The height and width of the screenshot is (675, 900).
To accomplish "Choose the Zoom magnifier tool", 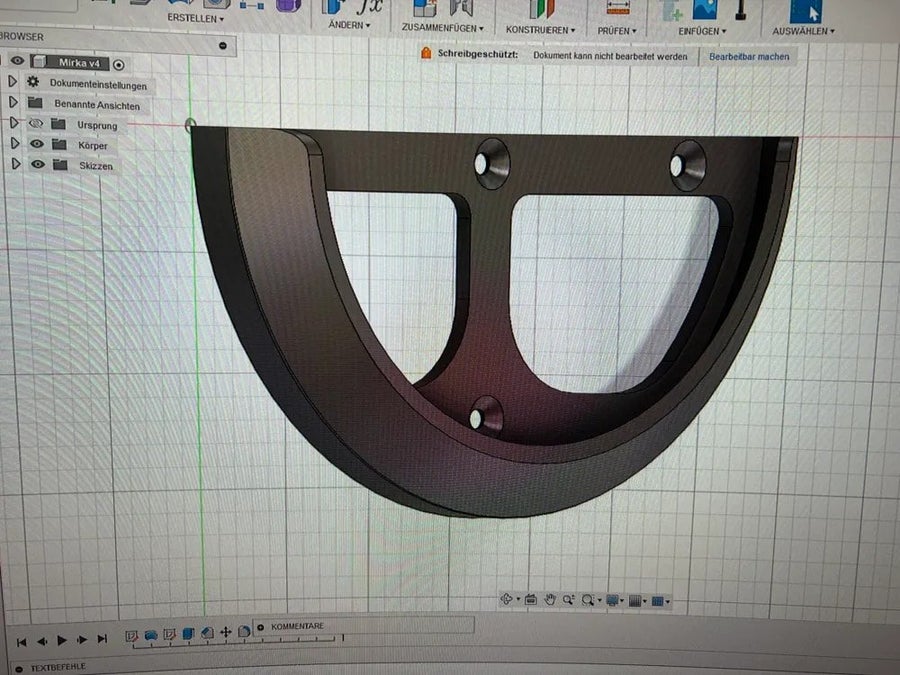I will pos(568,600).
